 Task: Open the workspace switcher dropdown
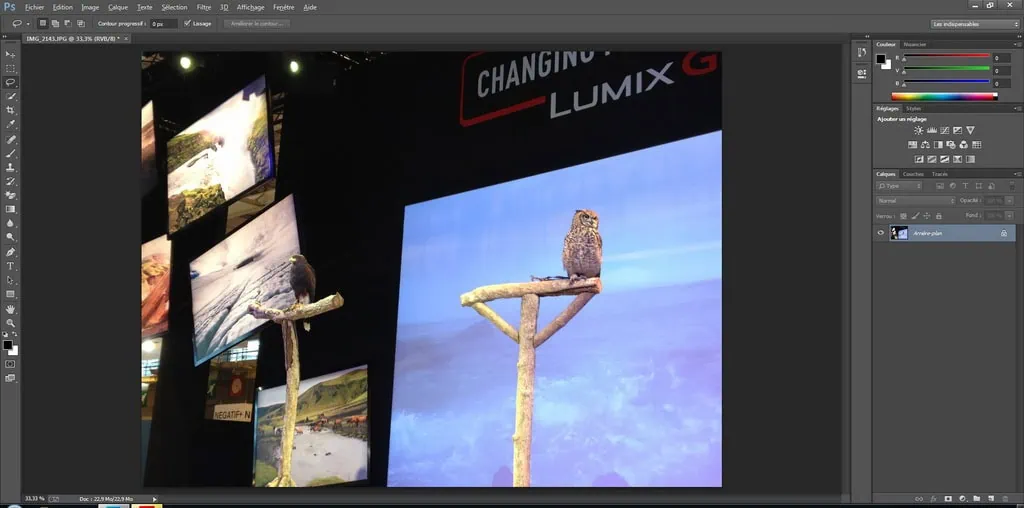[975, 23]
